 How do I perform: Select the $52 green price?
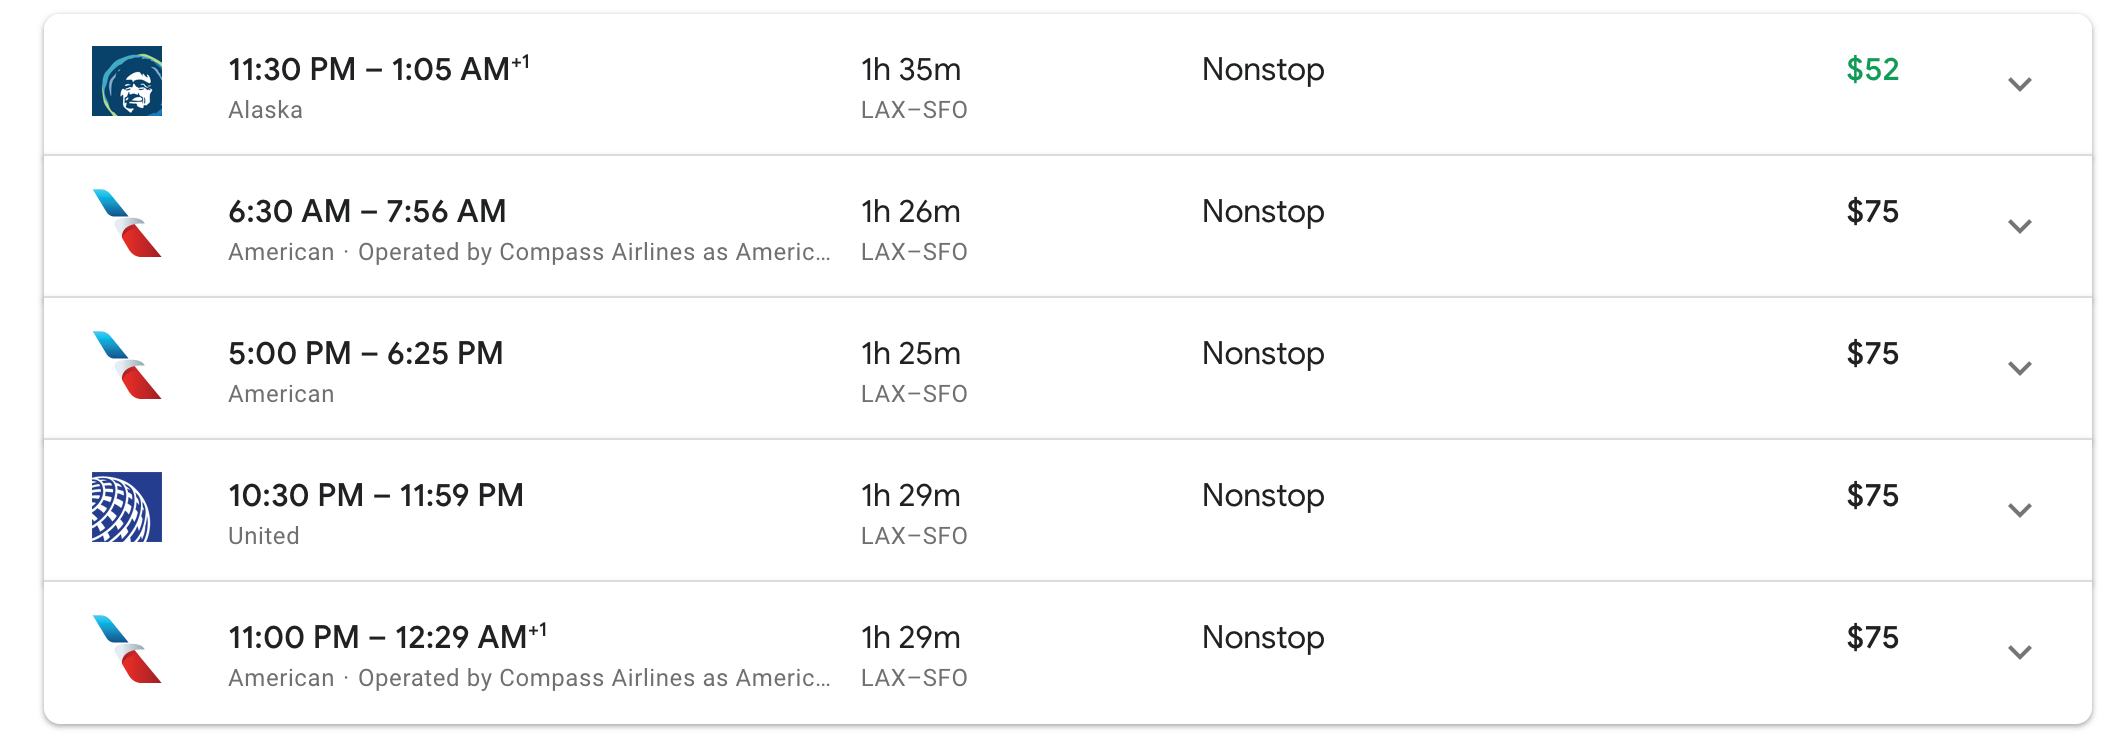(x=1872, y=69)
